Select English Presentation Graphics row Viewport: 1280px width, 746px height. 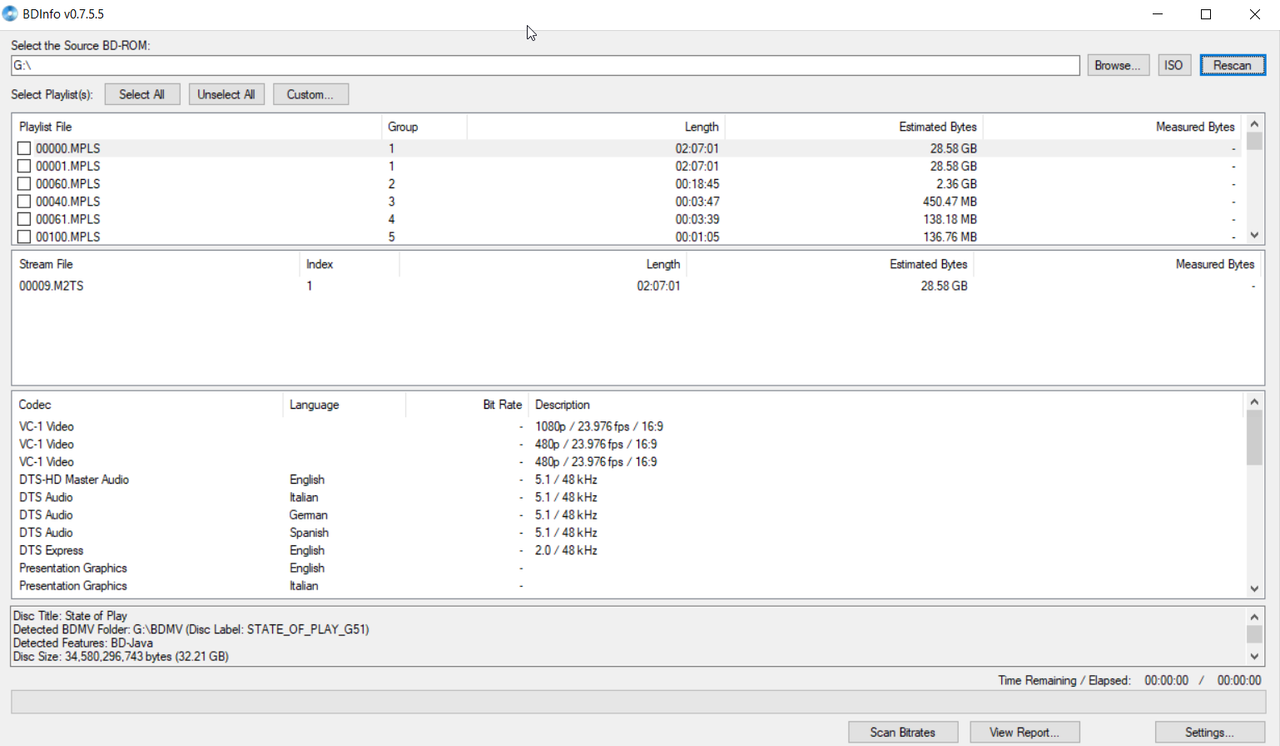click(628, 568)
